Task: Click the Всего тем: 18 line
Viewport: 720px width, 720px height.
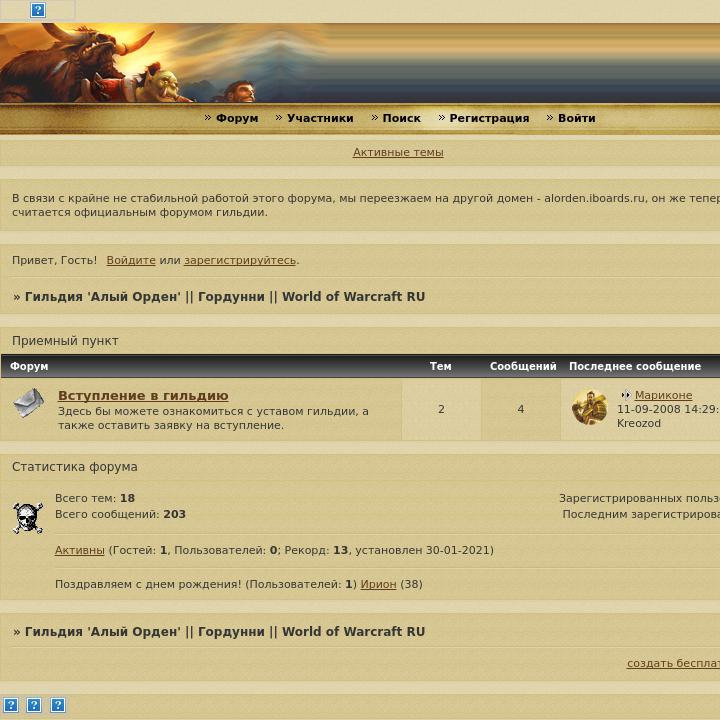Action: 95,498
